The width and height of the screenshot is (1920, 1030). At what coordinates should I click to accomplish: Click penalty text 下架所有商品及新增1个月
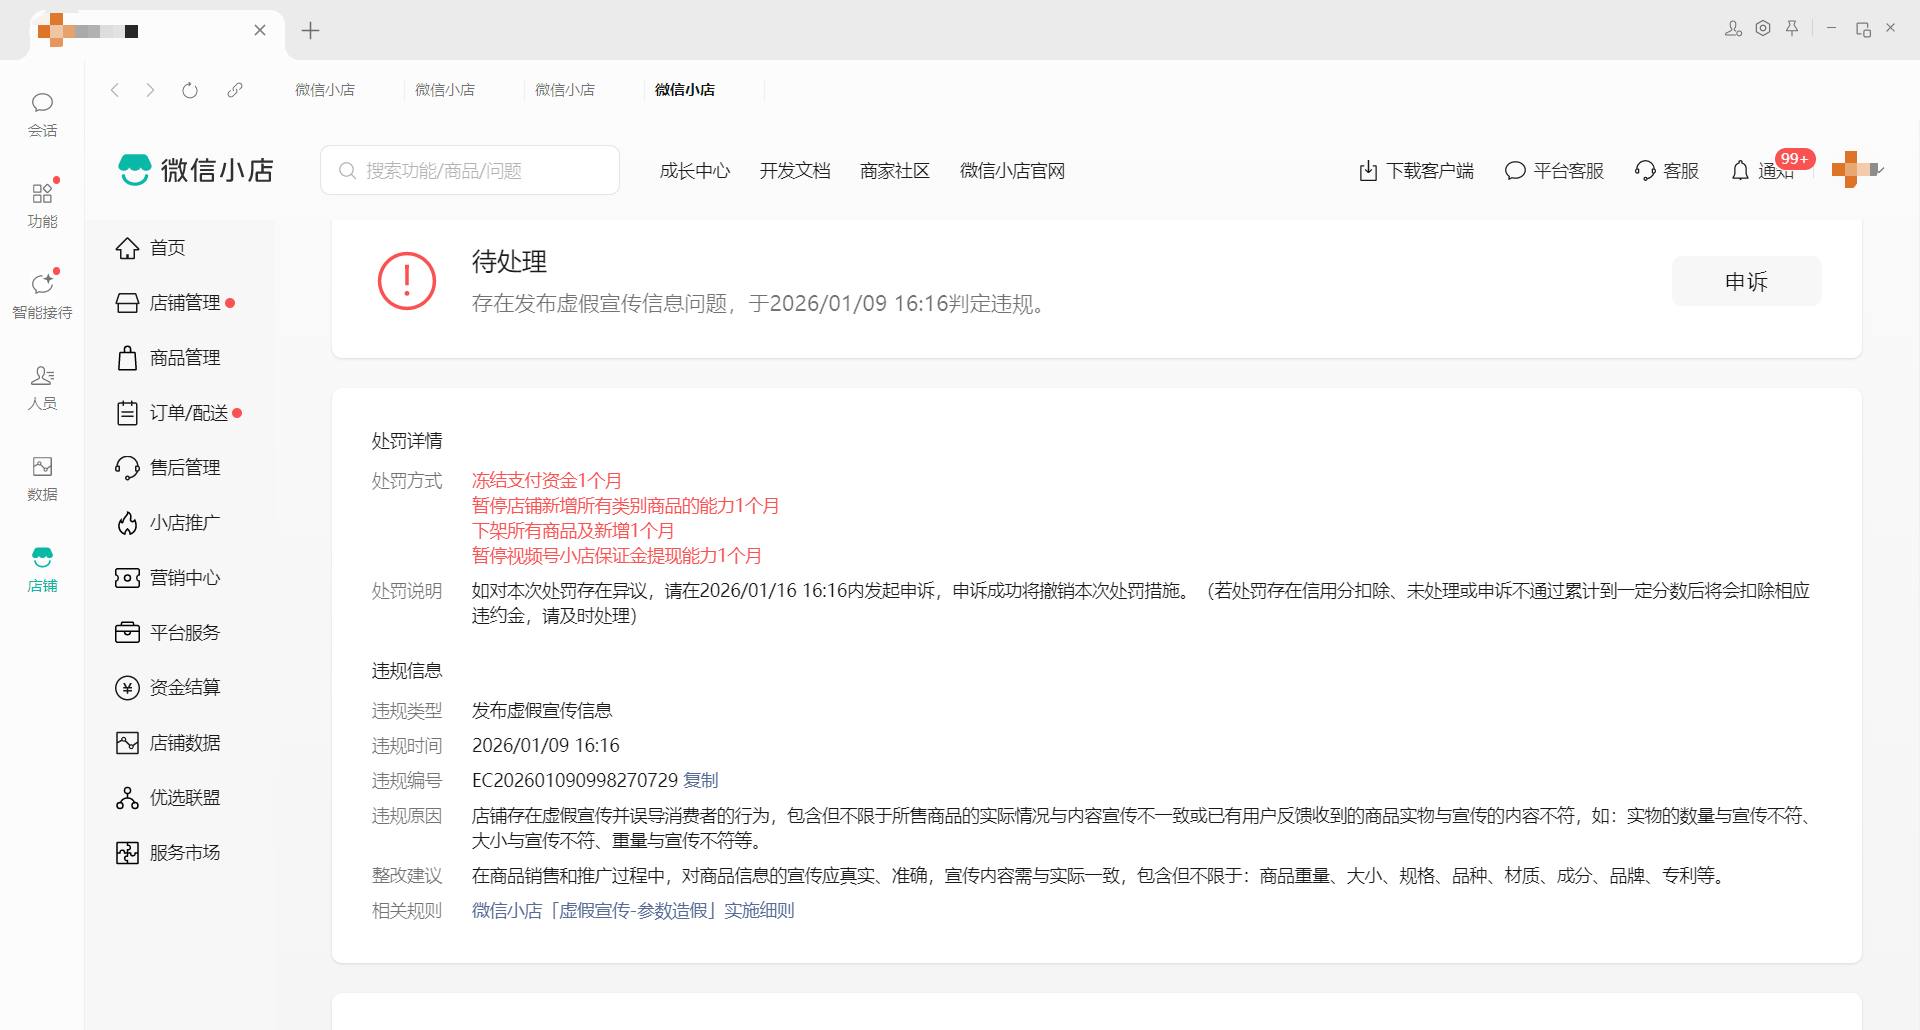[573, 531]
